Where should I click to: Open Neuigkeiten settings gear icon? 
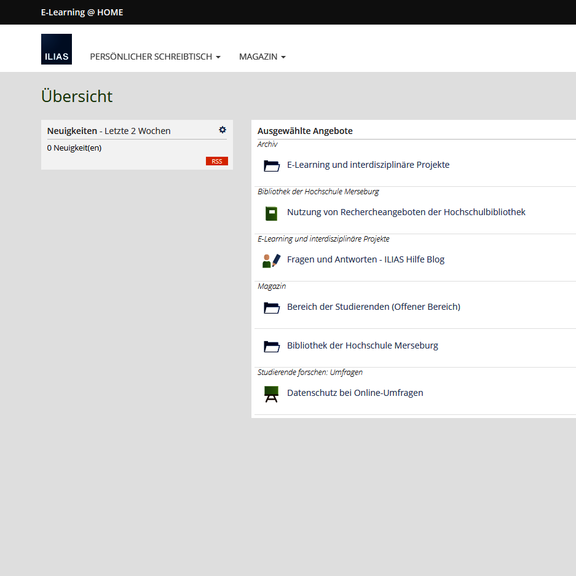[x=222, y=130]
